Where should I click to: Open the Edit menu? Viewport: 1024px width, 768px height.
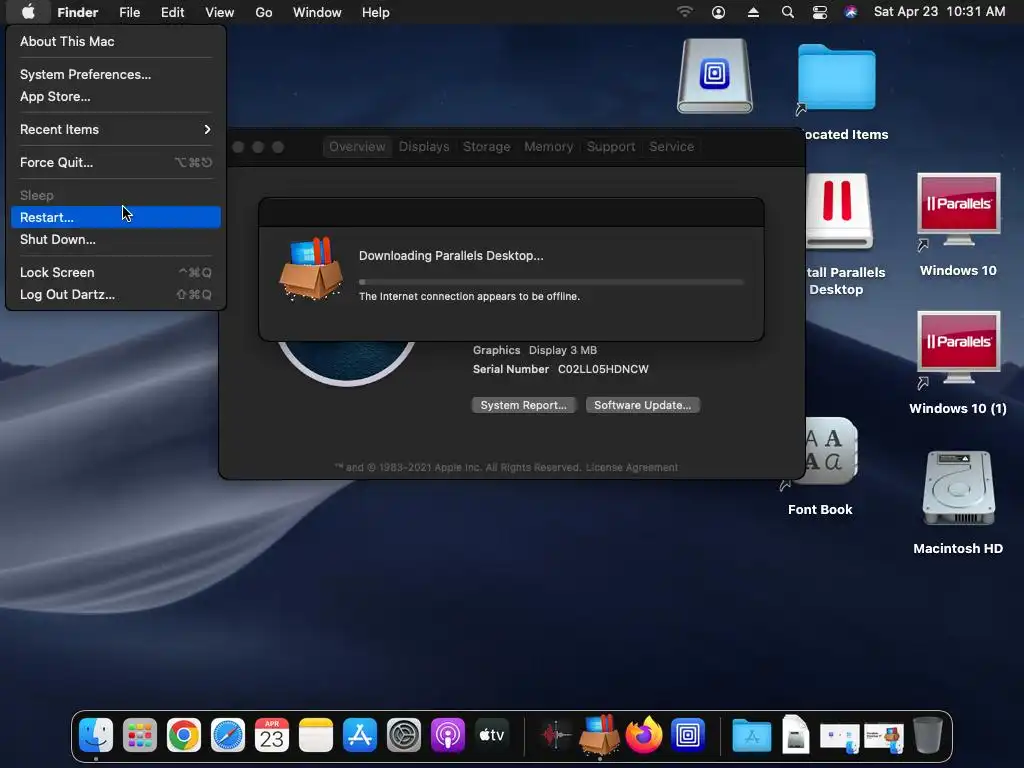[172, 12]
